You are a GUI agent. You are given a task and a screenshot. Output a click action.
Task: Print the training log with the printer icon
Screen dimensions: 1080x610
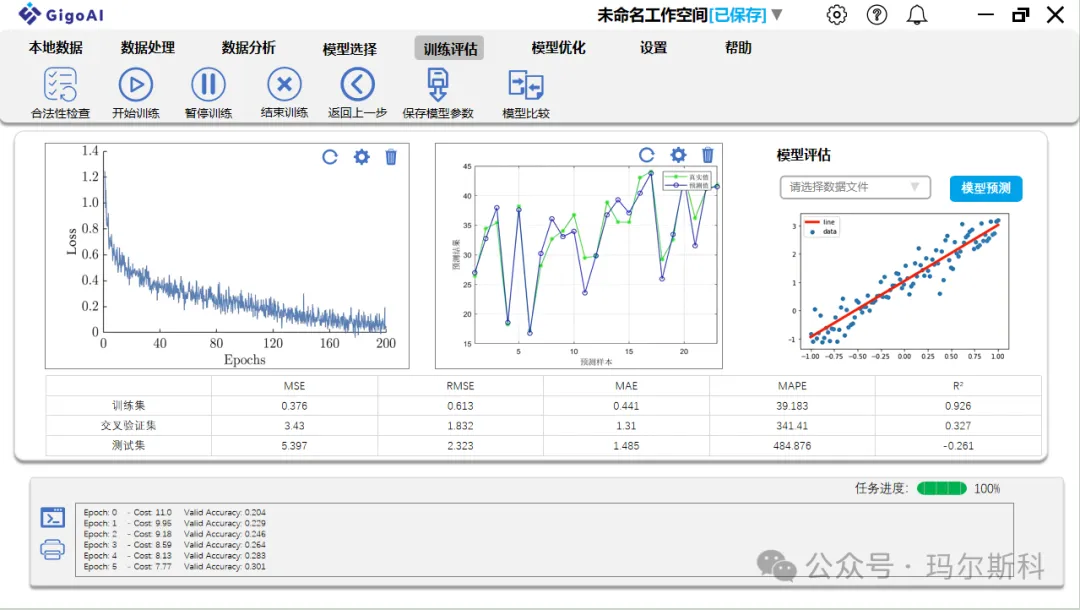coord(53,549)
